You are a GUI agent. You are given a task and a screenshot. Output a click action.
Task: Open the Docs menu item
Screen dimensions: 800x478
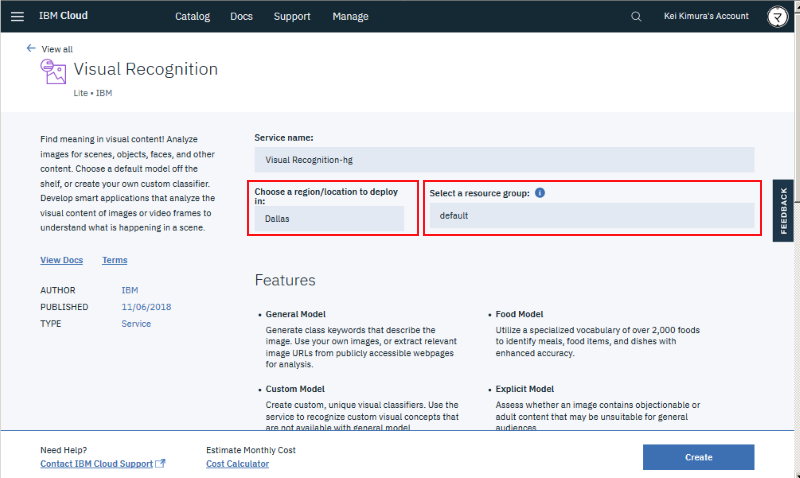[x=241, y=16]
